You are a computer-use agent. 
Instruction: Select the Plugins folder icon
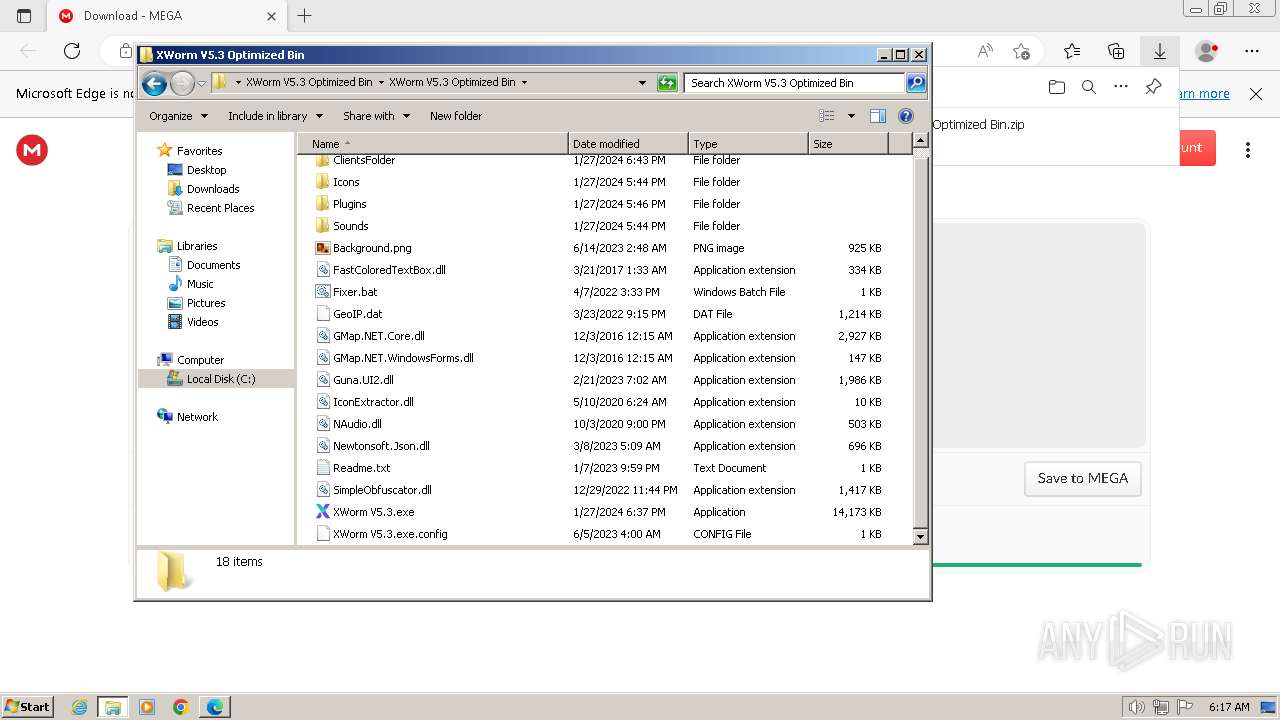click(322, 204)
